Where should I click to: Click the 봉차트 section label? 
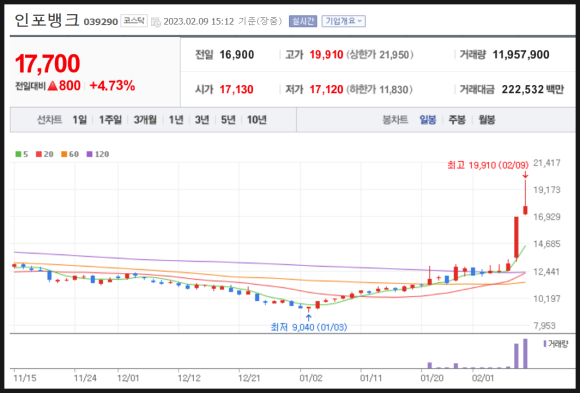(395, 120)
